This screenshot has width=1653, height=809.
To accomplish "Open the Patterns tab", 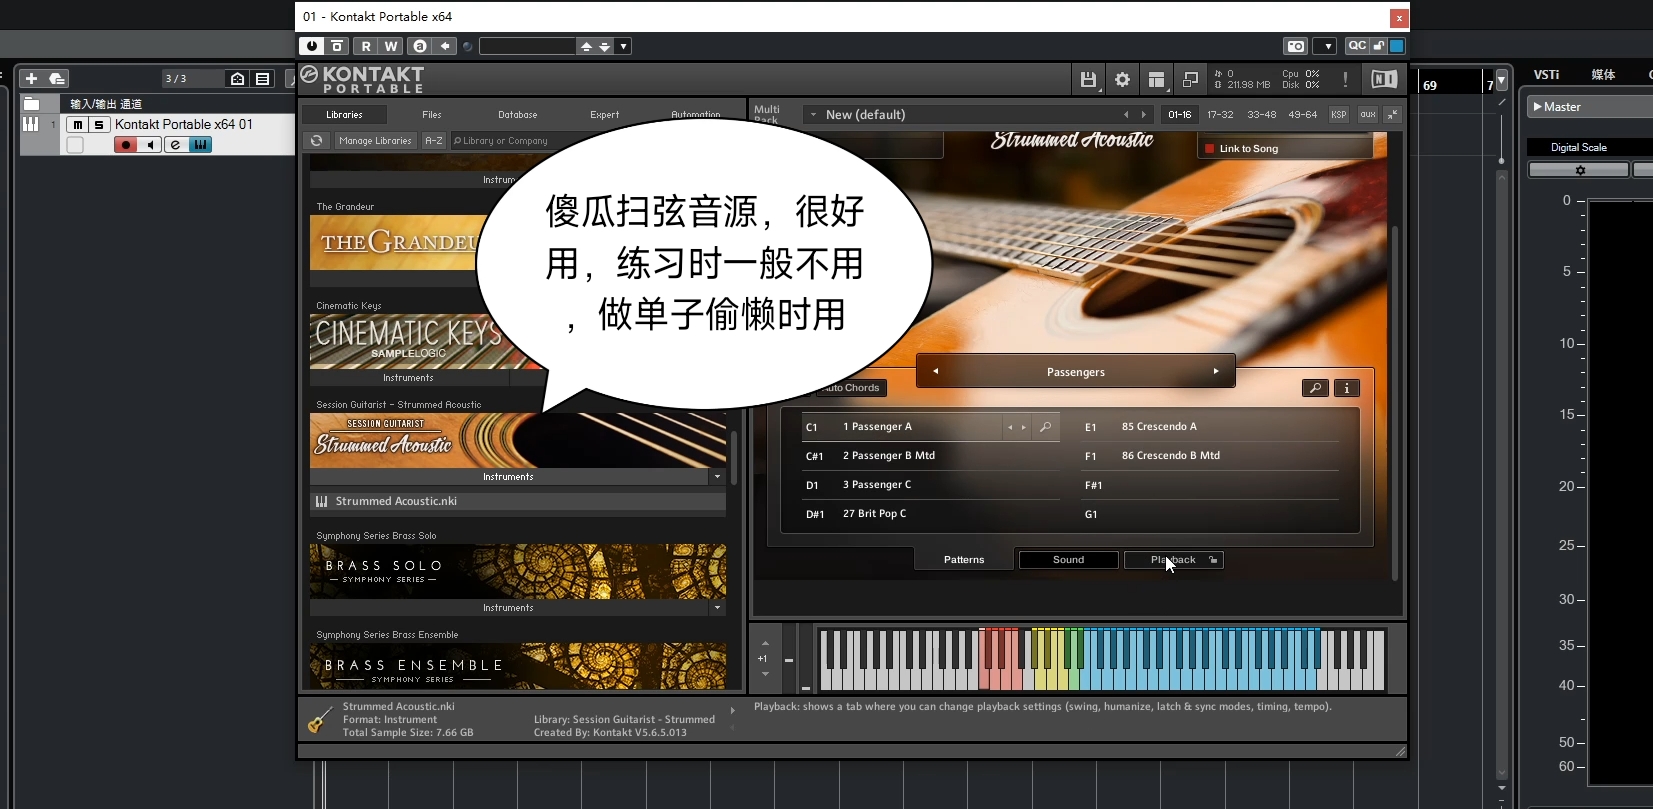I will point(964,560).
